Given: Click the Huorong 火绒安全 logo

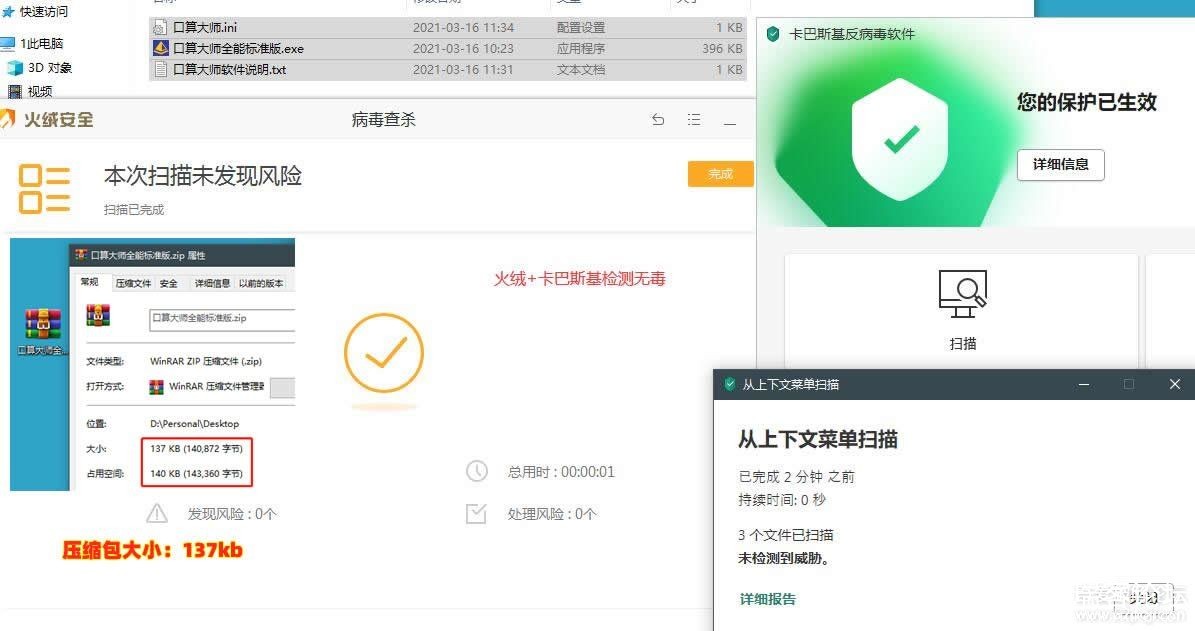Looking at the screenshot, I should tap(46, 119).
